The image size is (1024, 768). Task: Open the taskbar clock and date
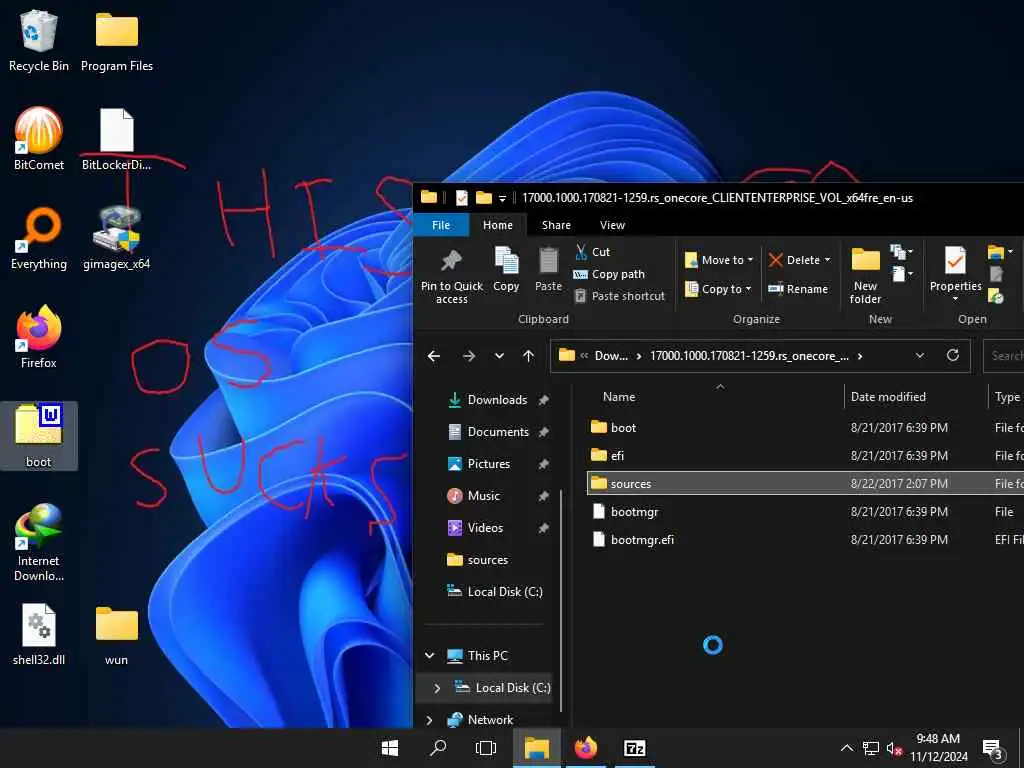click(938, 748)
